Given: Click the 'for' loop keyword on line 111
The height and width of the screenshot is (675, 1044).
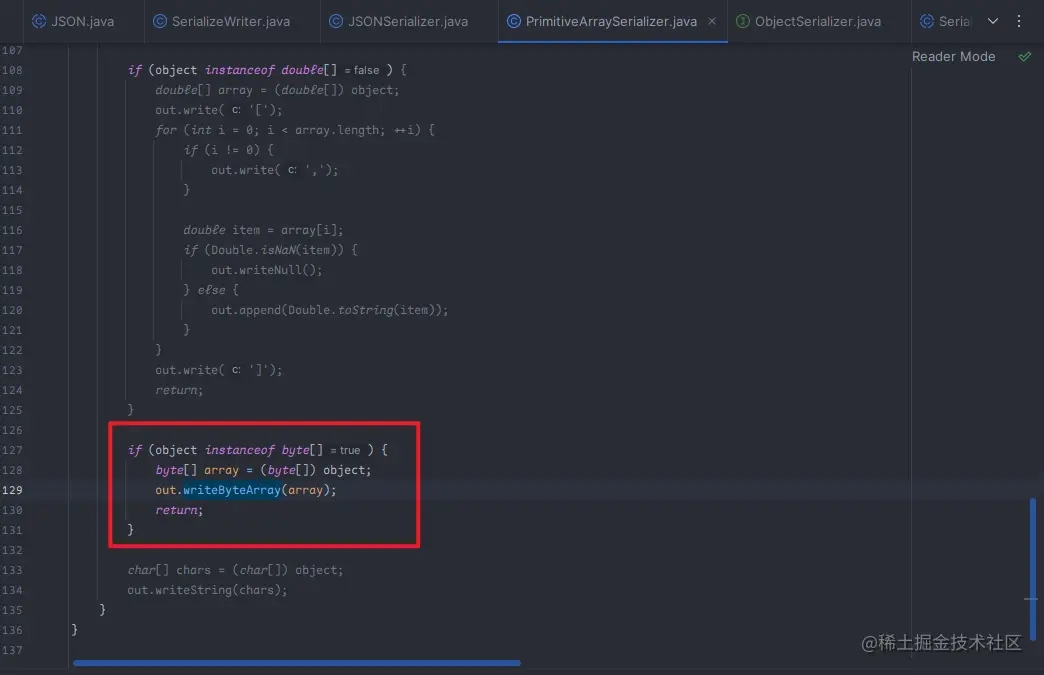Looking at the screenshot, I should [166, 130].
